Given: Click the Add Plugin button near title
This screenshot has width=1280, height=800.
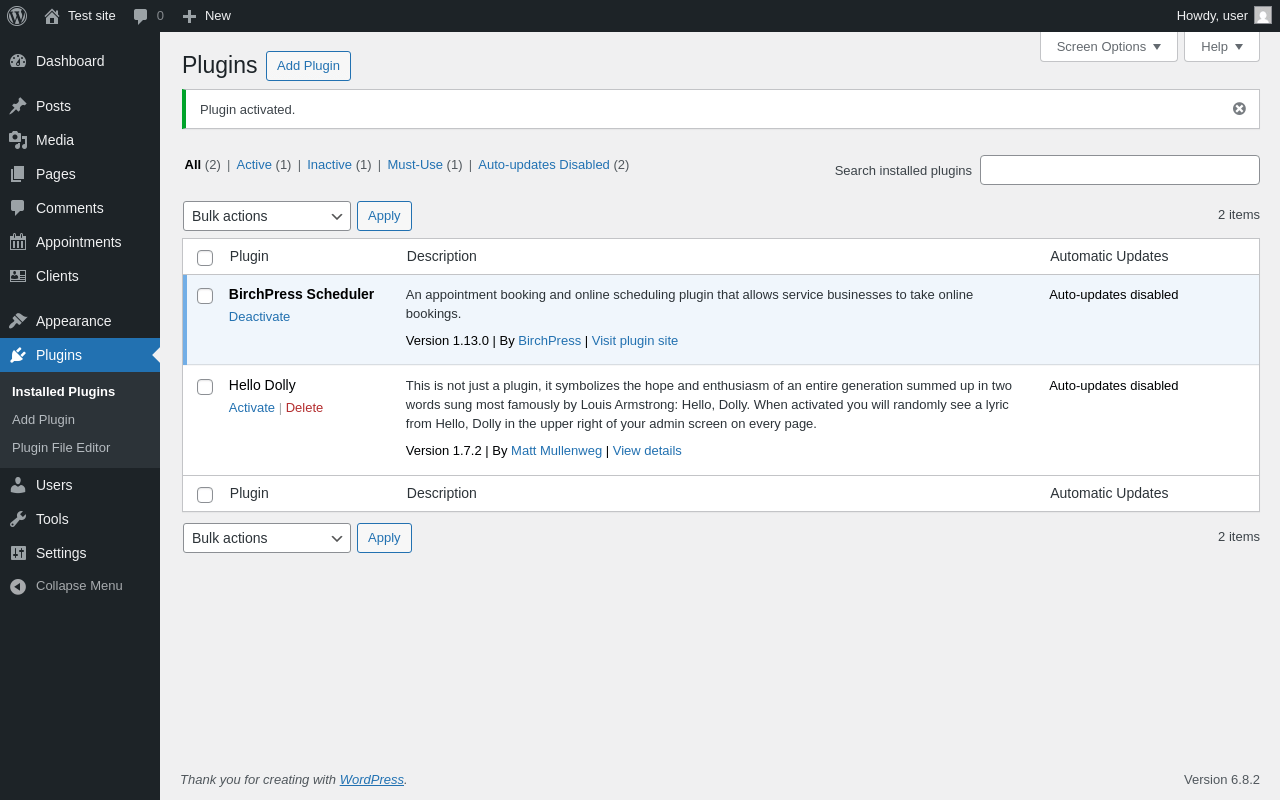Looking at the screenshot, I should click(x=308, y=66).
